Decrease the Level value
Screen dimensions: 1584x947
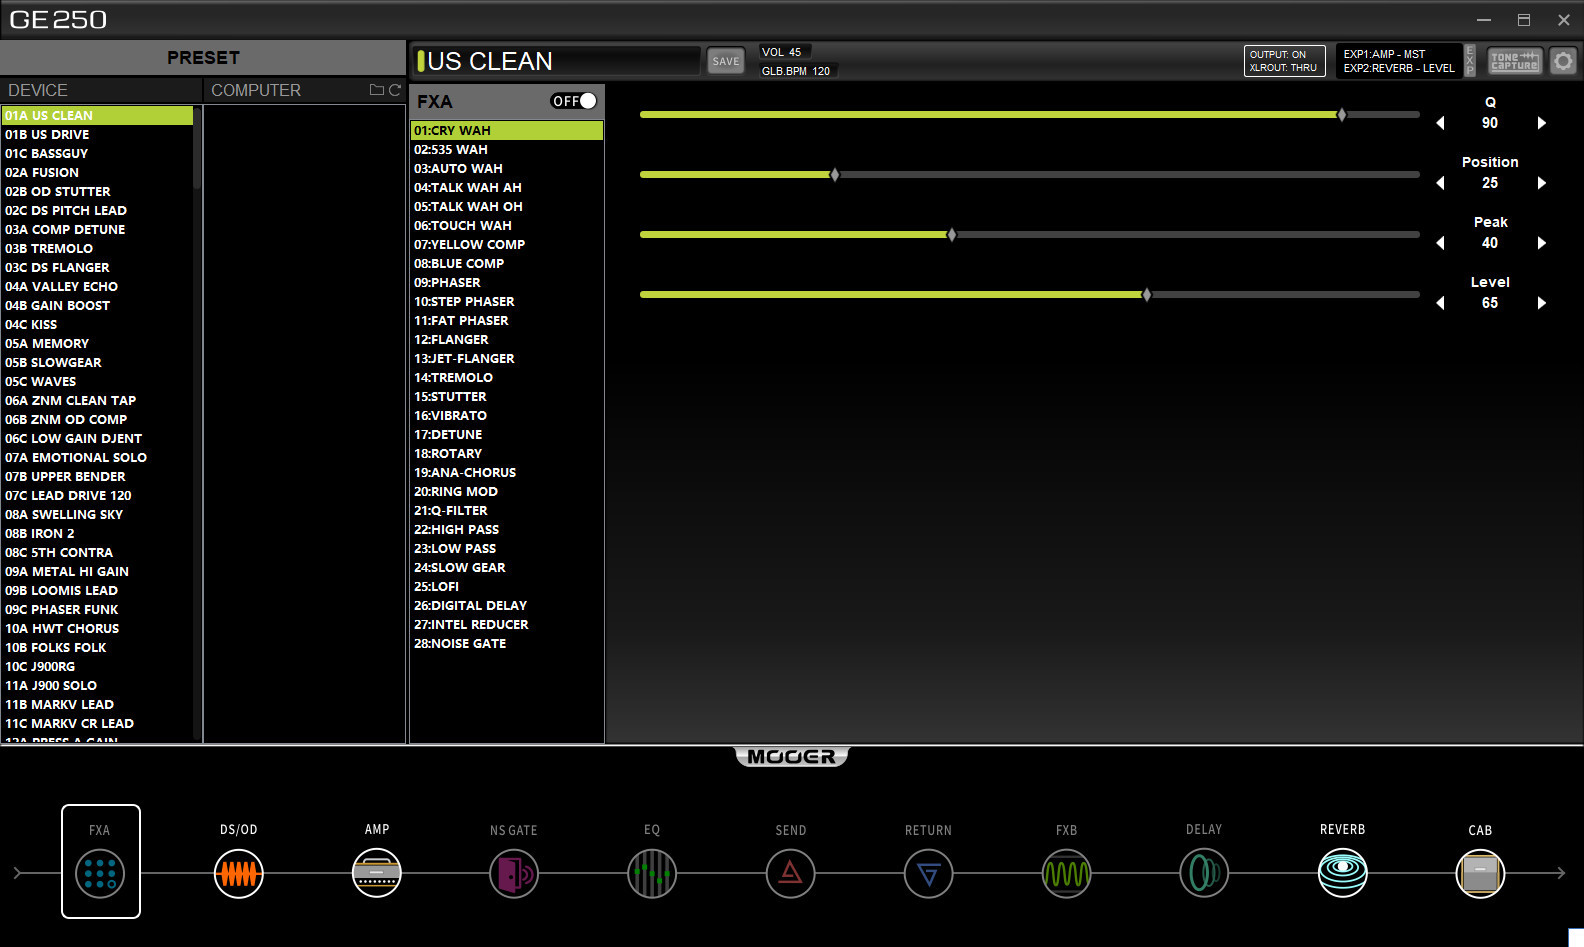pos(1440,303)
